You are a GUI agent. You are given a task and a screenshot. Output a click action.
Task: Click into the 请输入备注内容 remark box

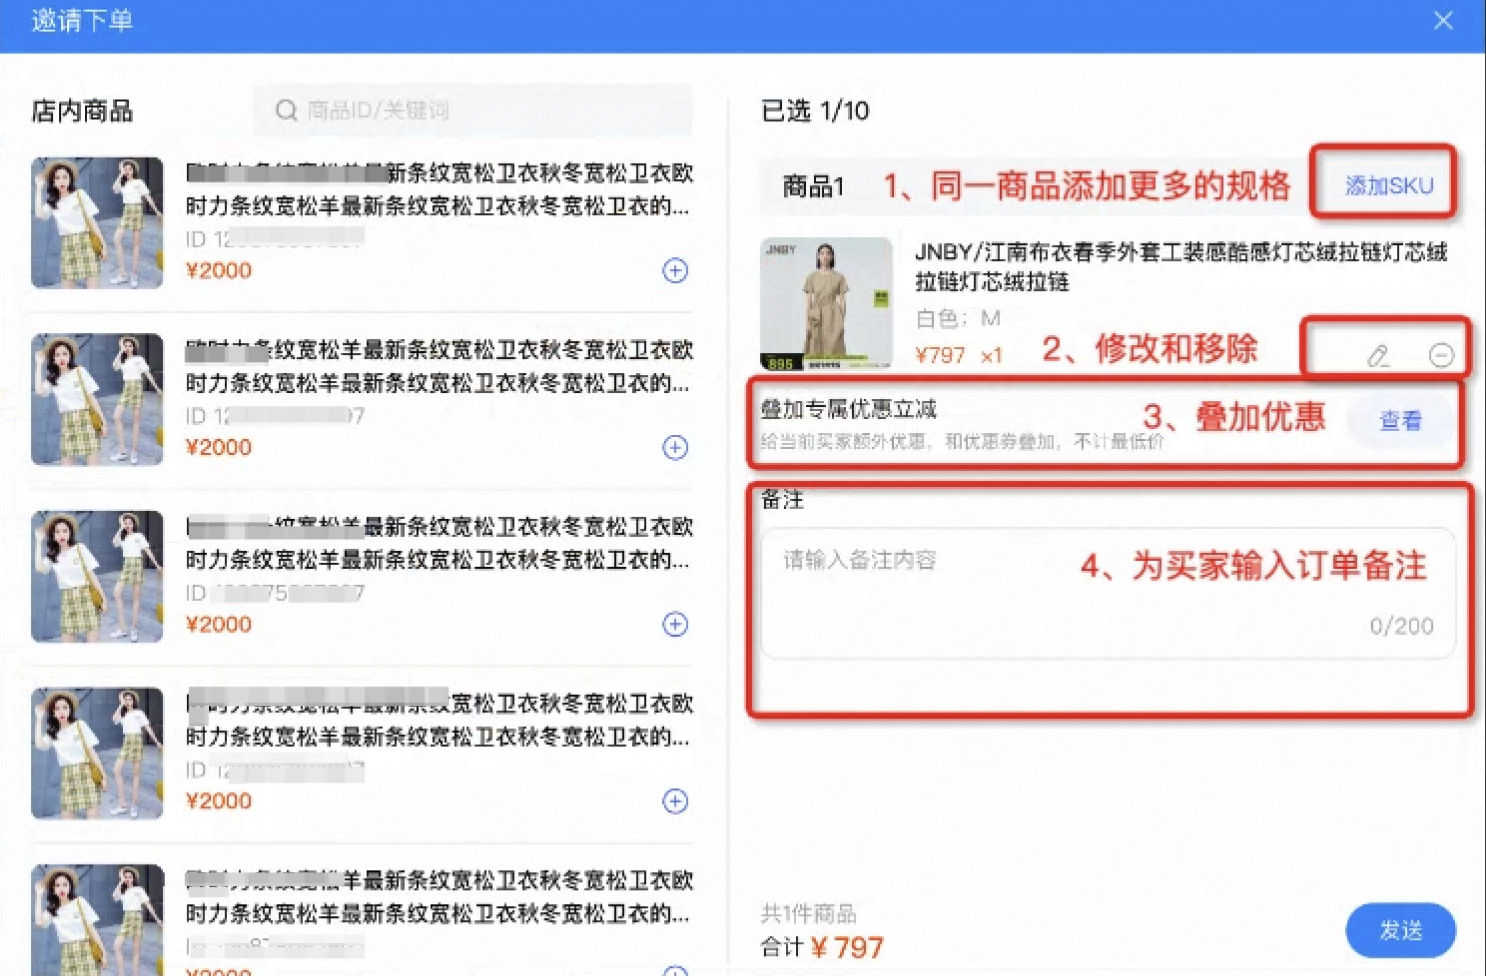click(x=1108, y=593)
